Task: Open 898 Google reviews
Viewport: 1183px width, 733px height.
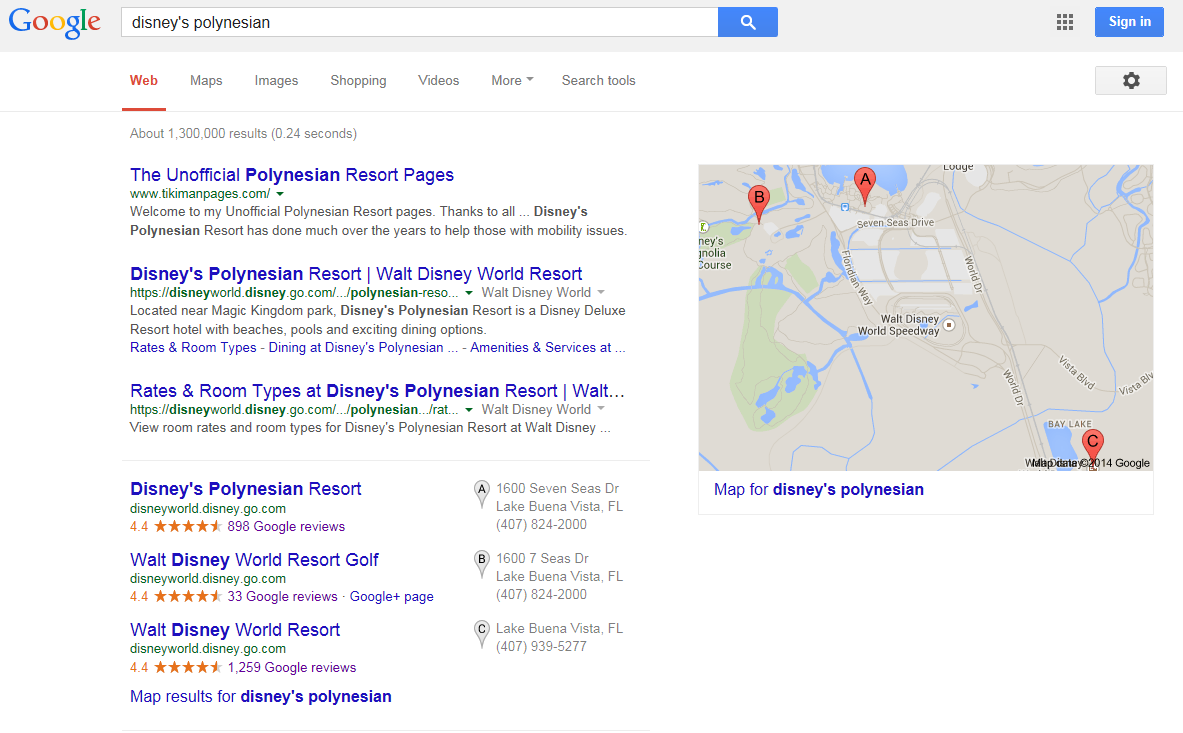Action: (286, 526)
